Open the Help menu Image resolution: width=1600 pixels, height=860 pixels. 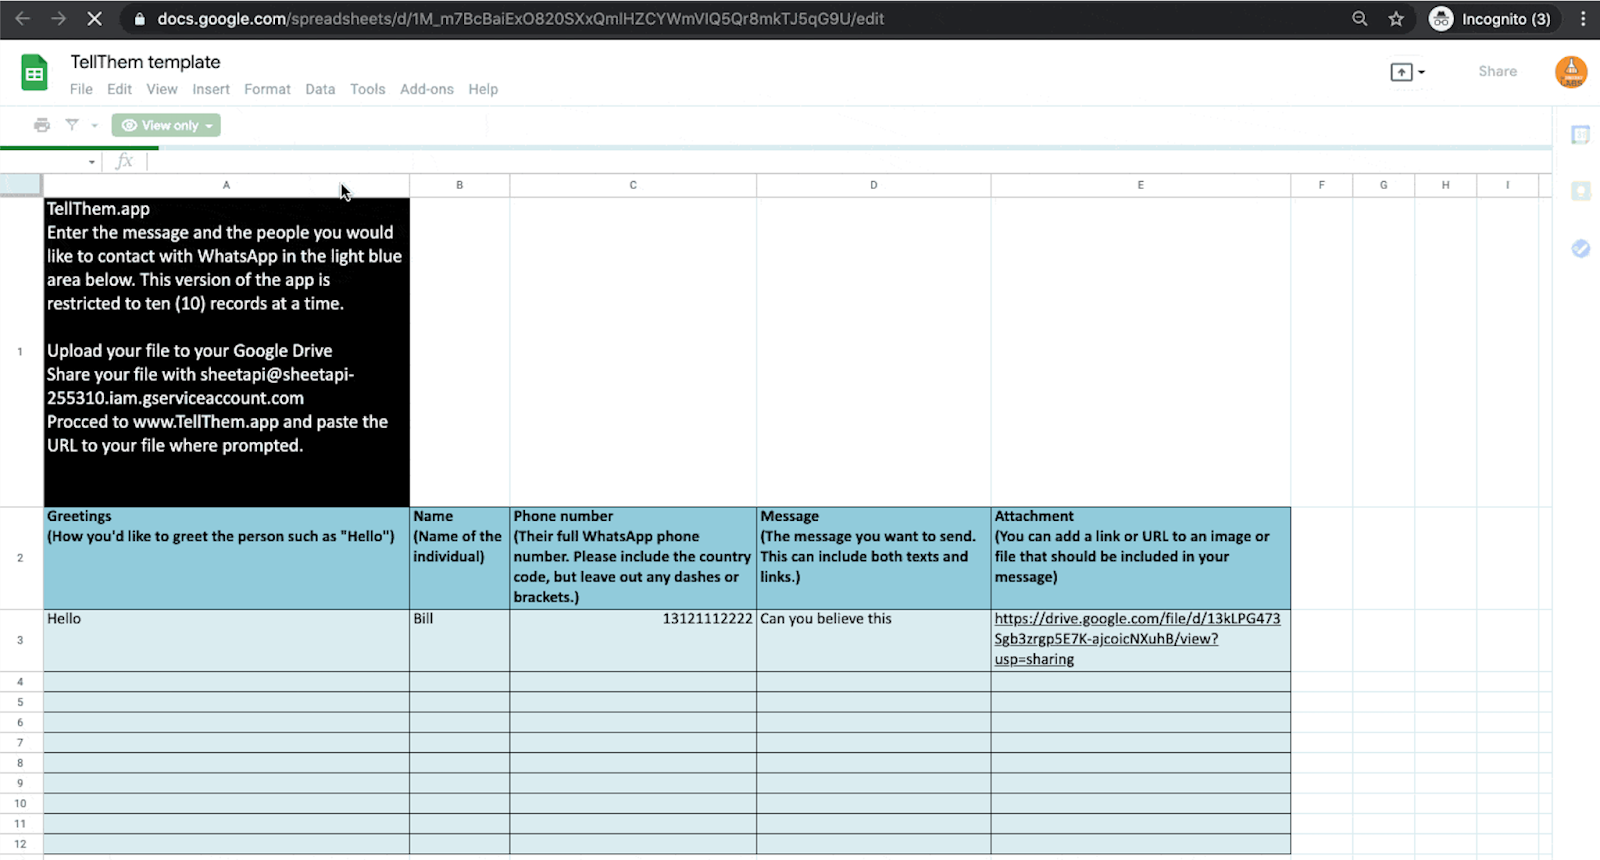pos(483,89)
